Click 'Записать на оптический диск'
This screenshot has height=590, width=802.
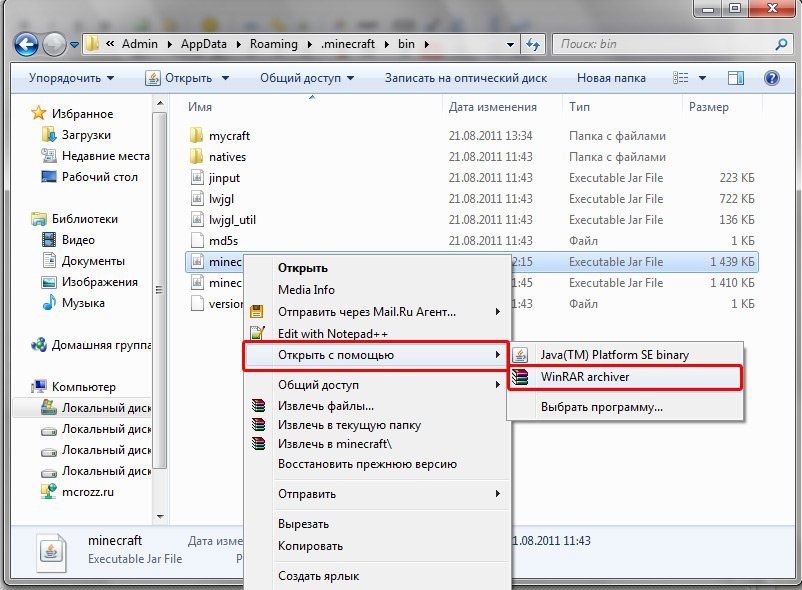(x=466, y=78)
